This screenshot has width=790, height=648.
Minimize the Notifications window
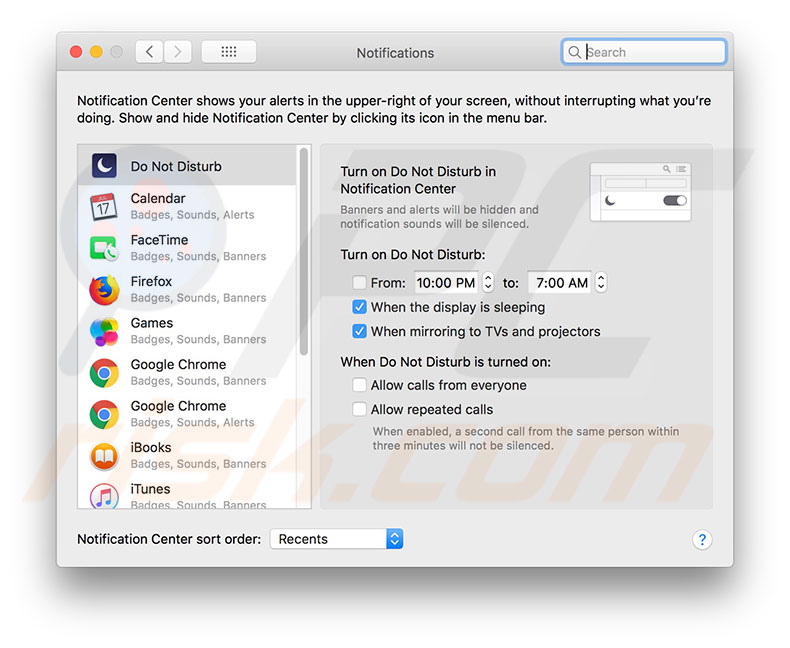coord(96,52)
